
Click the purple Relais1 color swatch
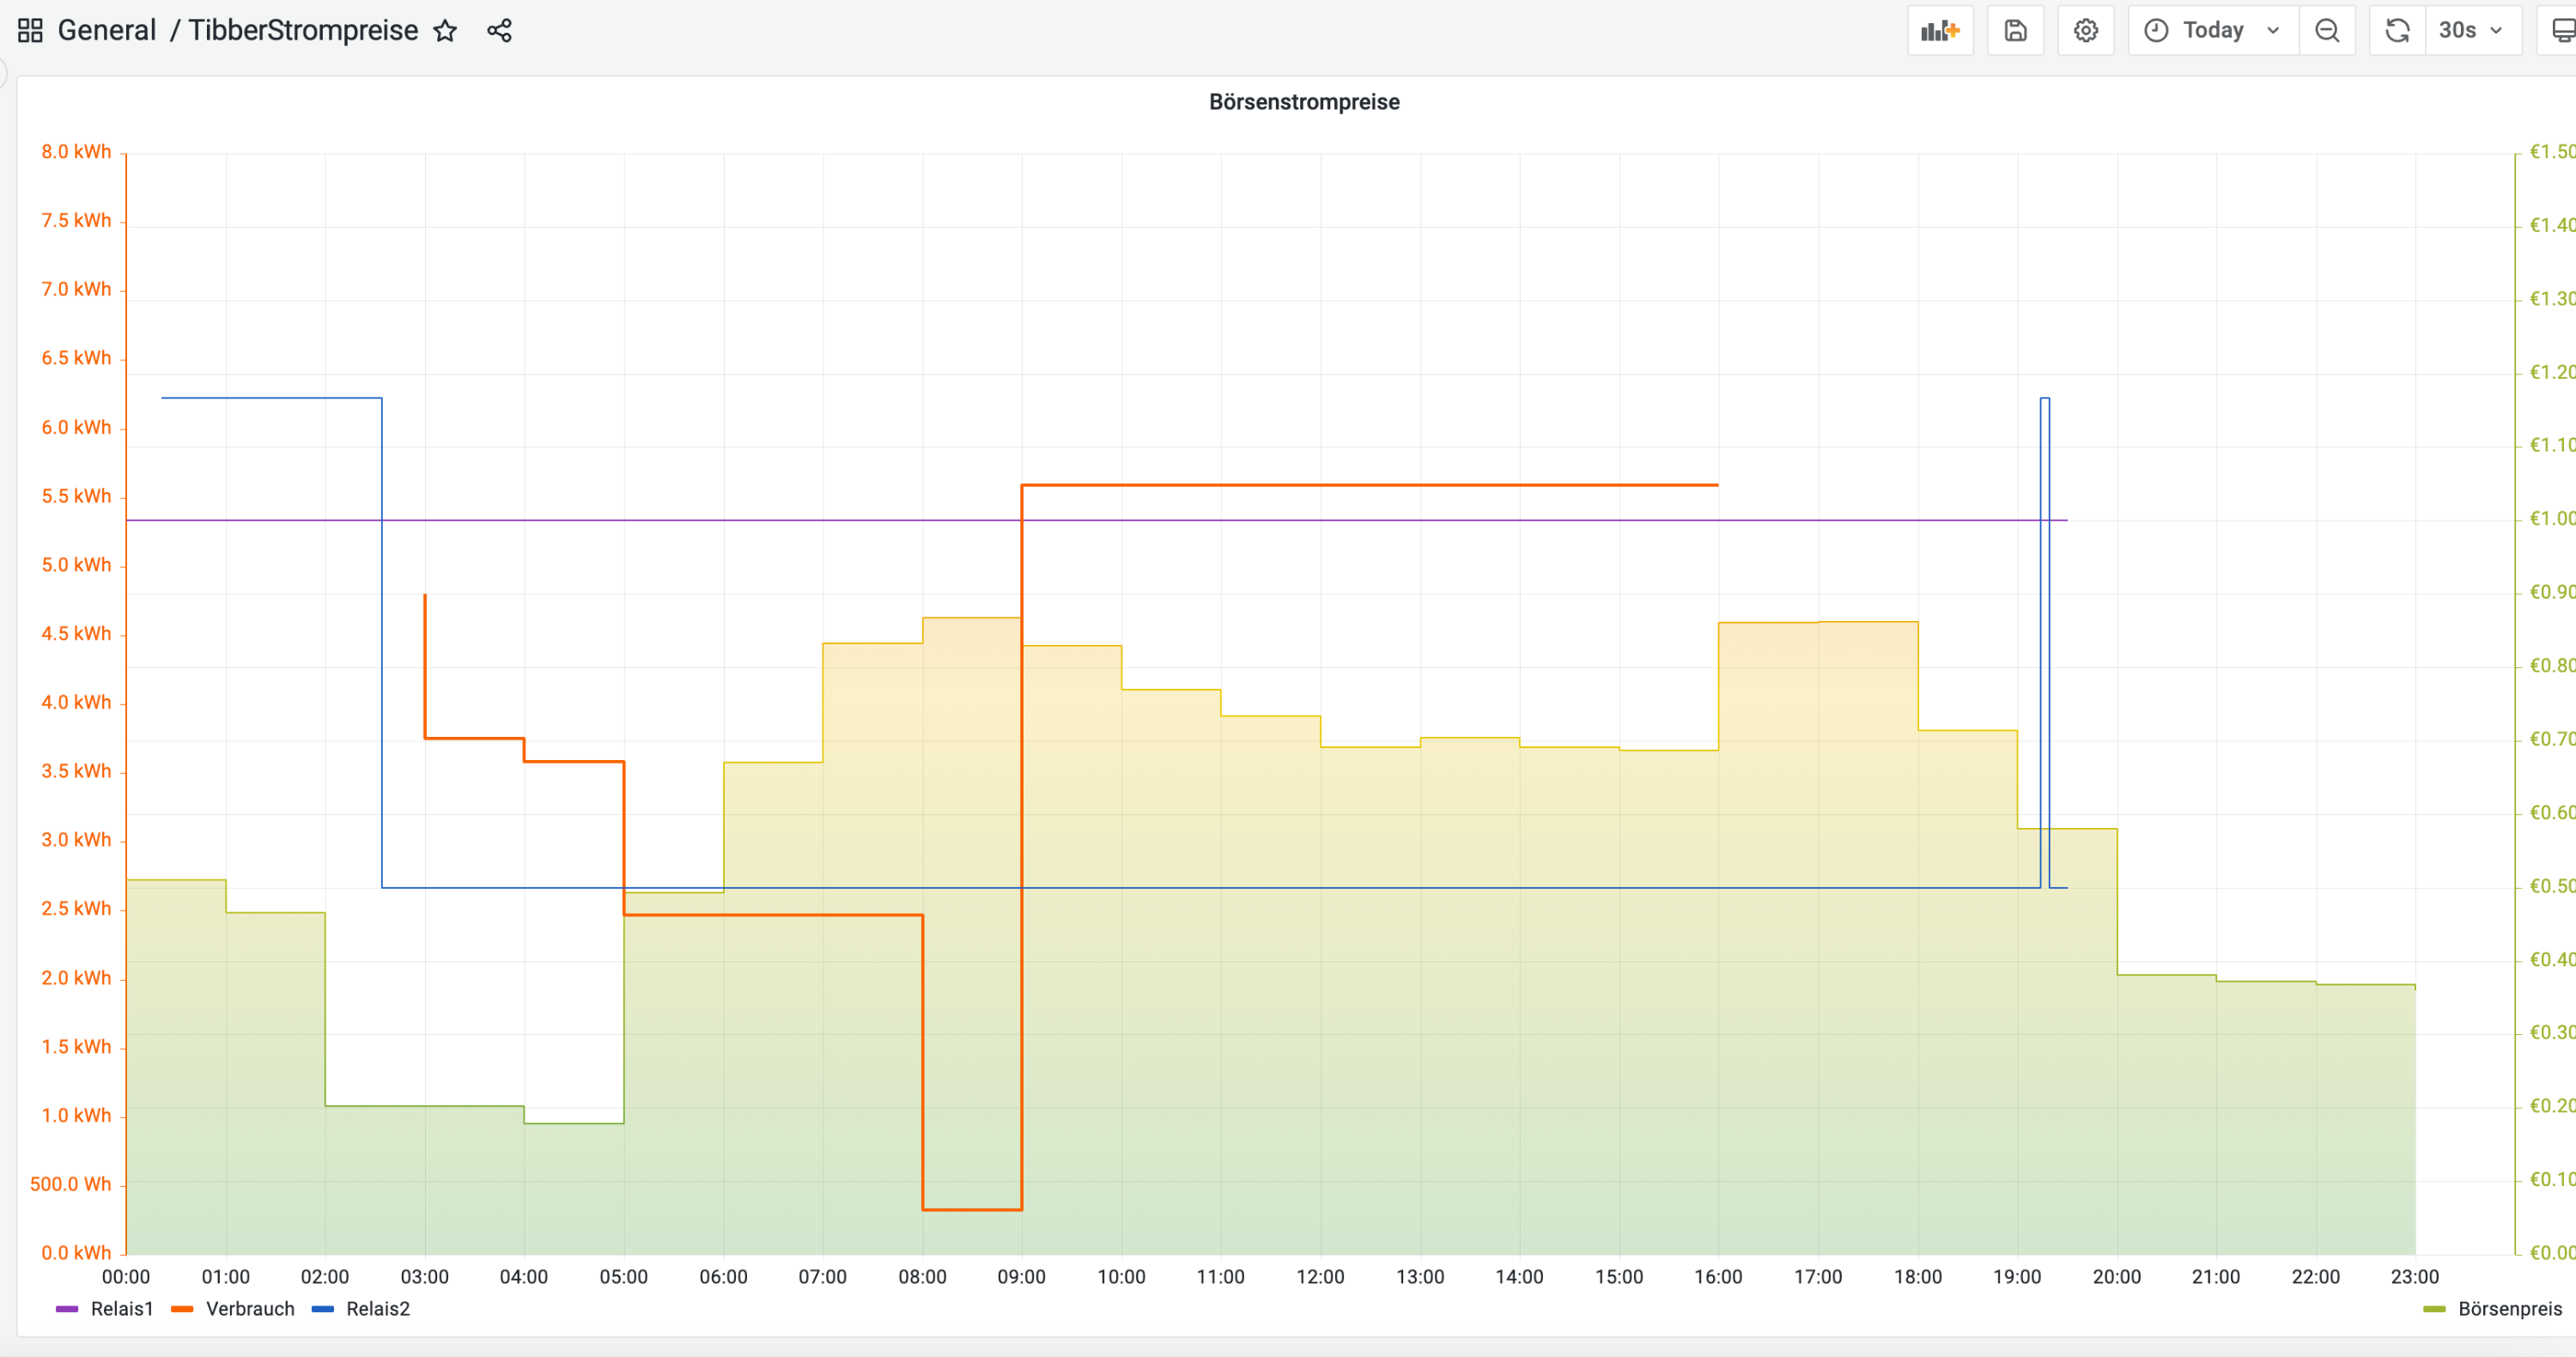click(67, 1309)
